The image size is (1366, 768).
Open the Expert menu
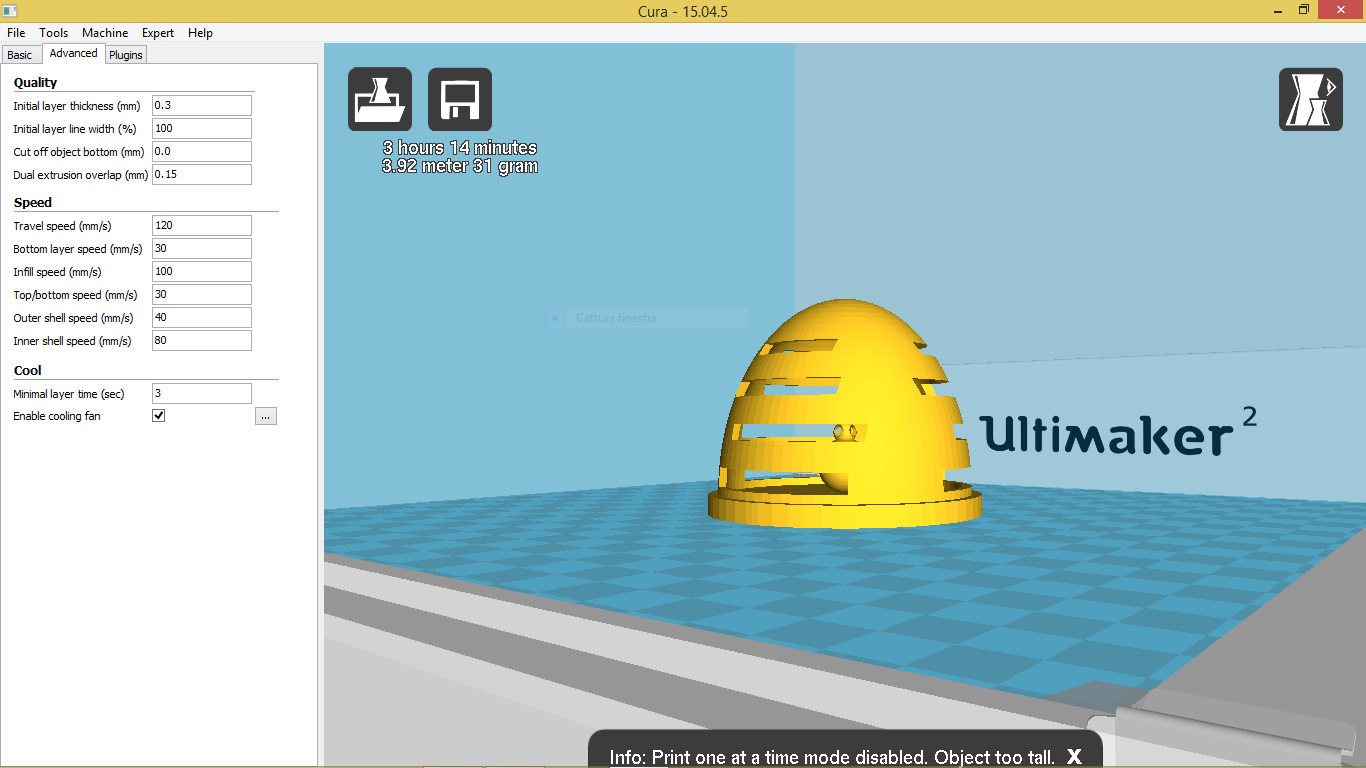tap(158, 33)
